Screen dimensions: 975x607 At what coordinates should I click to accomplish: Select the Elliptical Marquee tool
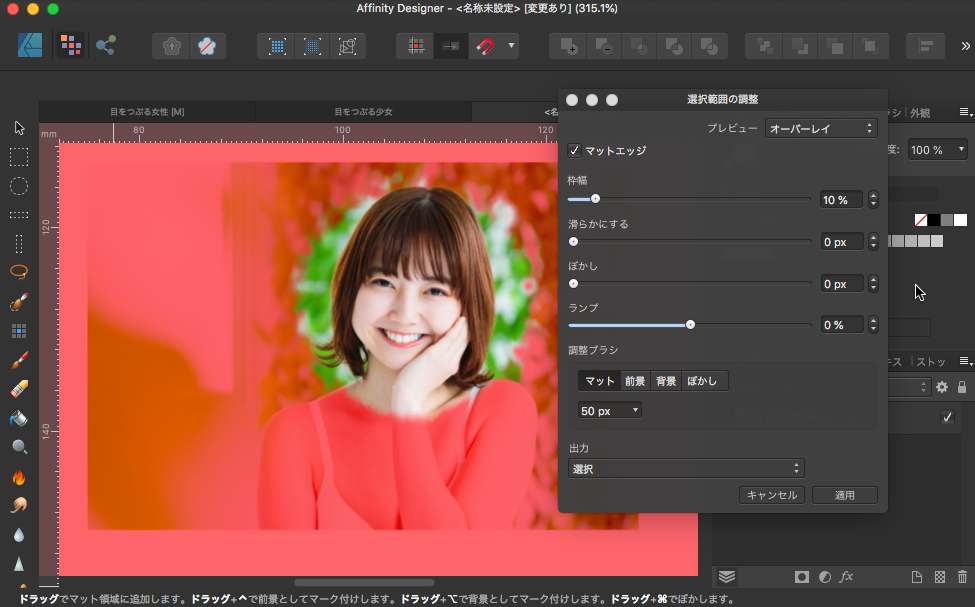click(19, 186)
